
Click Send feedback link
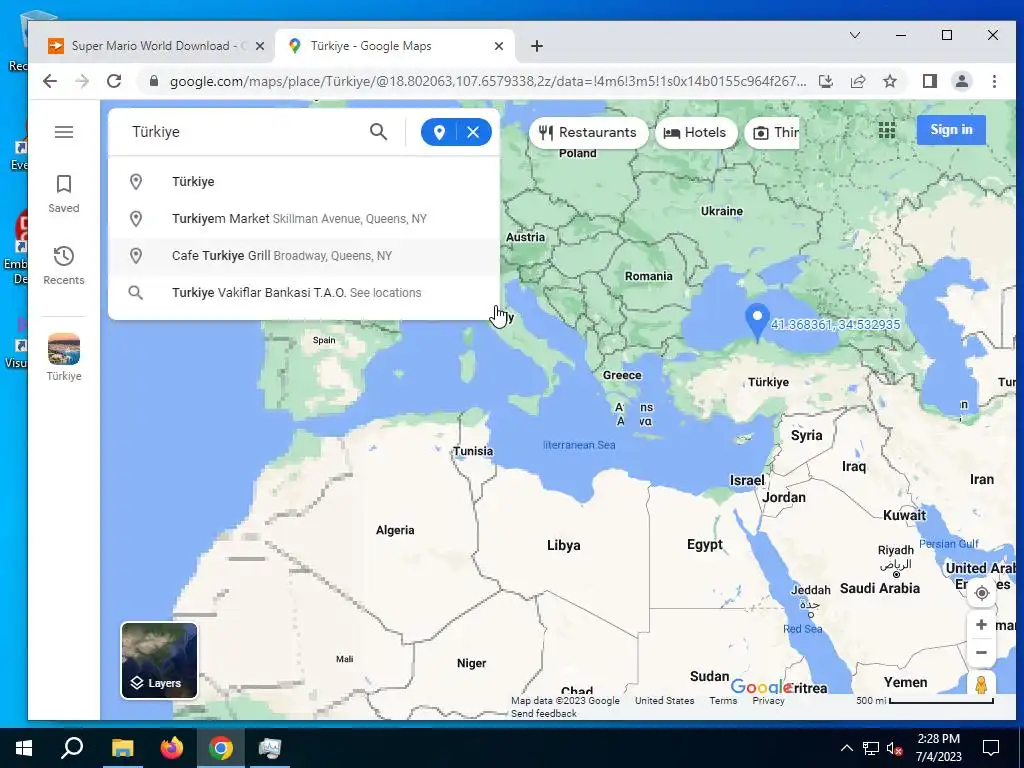543,714
